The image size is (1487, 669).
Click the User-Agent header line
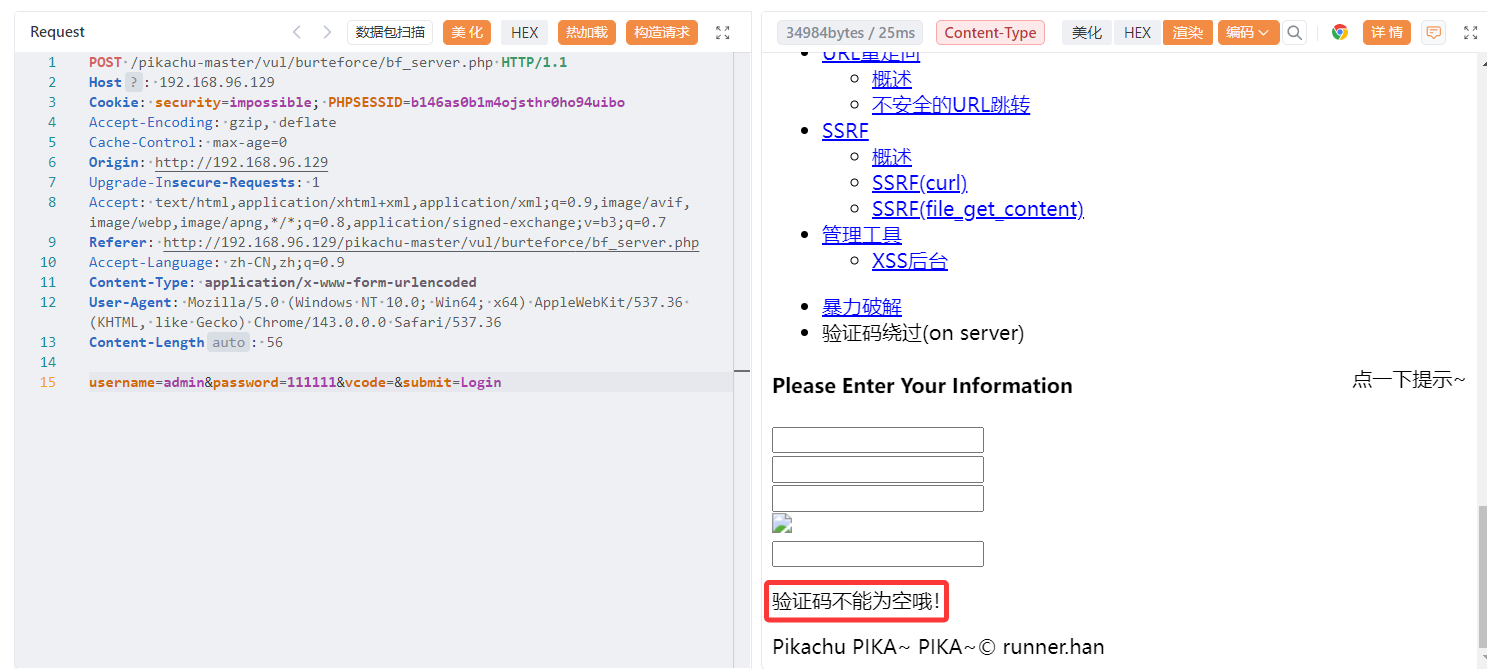point(390,312)
